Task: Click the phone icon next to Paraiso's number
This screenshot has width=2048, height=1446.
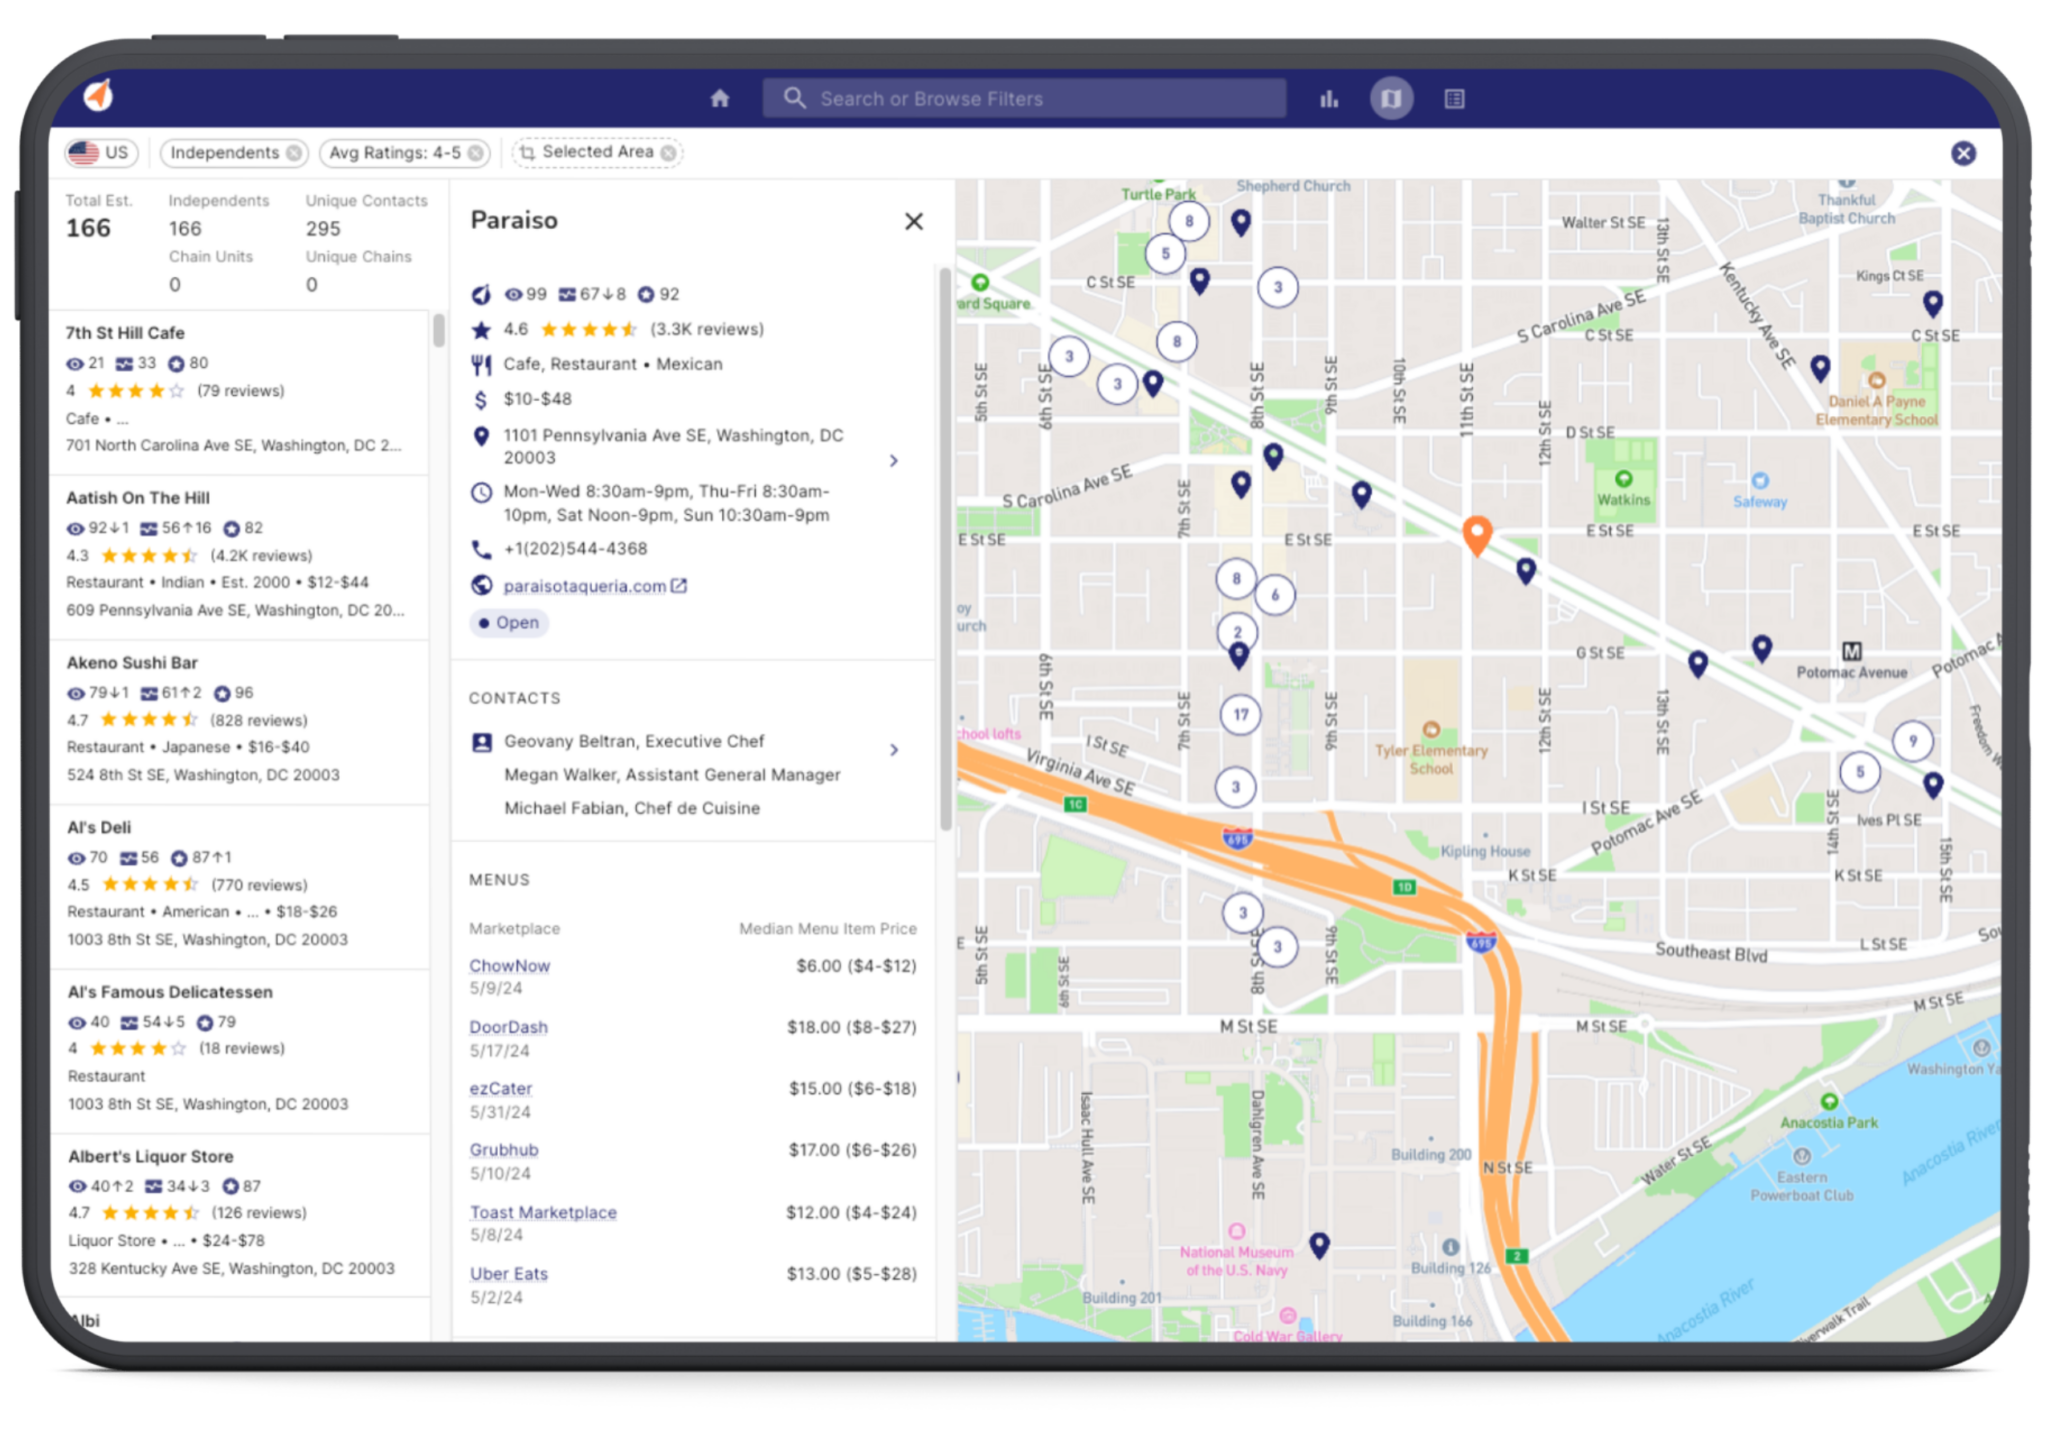Action: (x=482, y=548)
